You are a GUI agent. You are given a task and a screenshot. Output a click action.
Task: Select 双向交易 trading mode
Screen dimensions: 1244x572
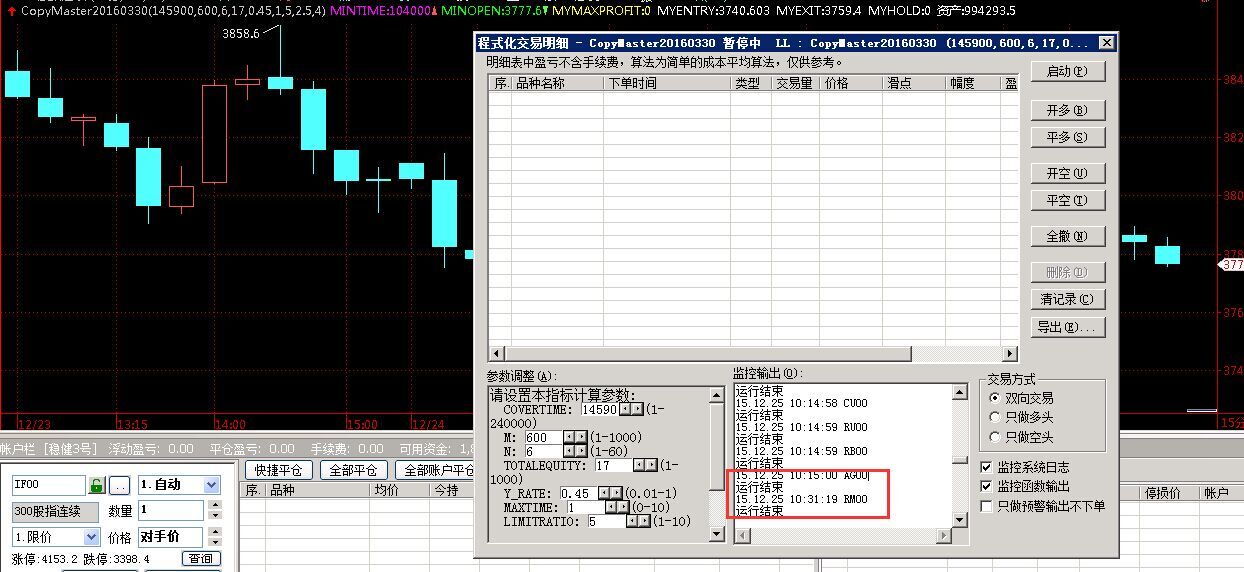[995, 397]
